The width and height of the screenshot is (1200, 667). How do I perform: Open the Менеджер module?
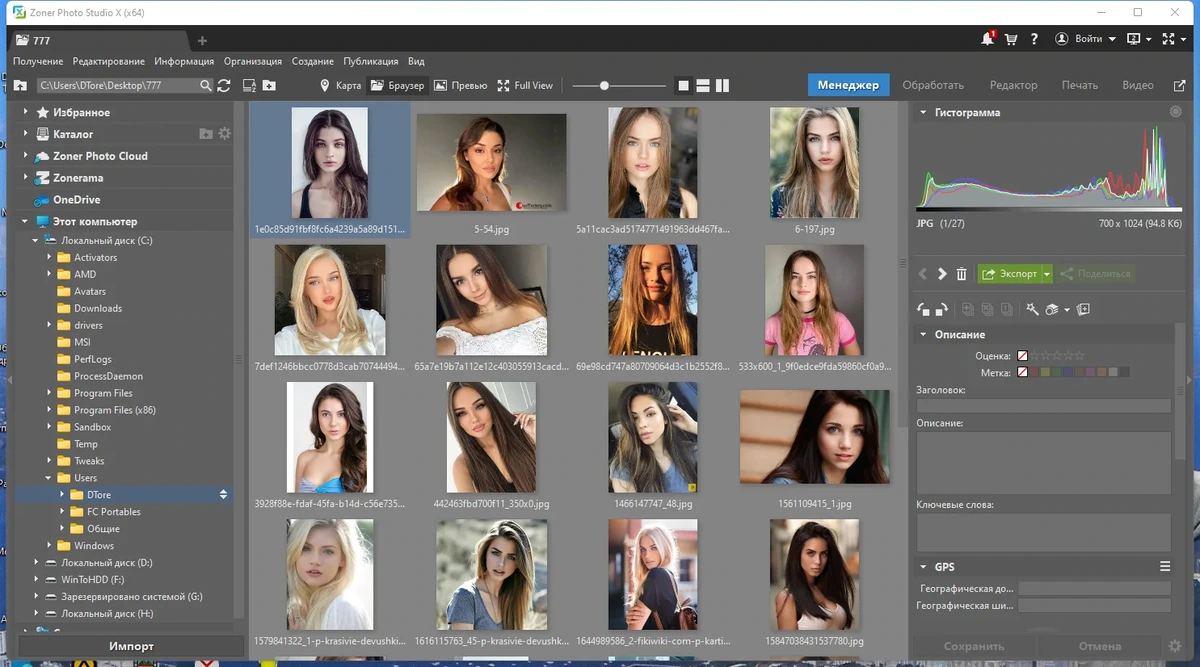(x=848, y=86)
